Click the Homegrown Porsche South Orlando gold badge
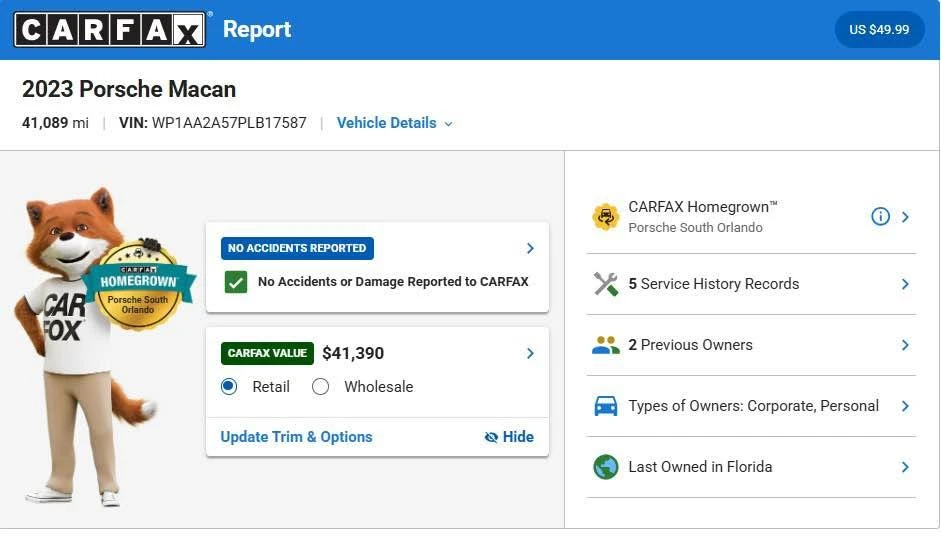This screenshot has height=544, width=941. [139, 285]
